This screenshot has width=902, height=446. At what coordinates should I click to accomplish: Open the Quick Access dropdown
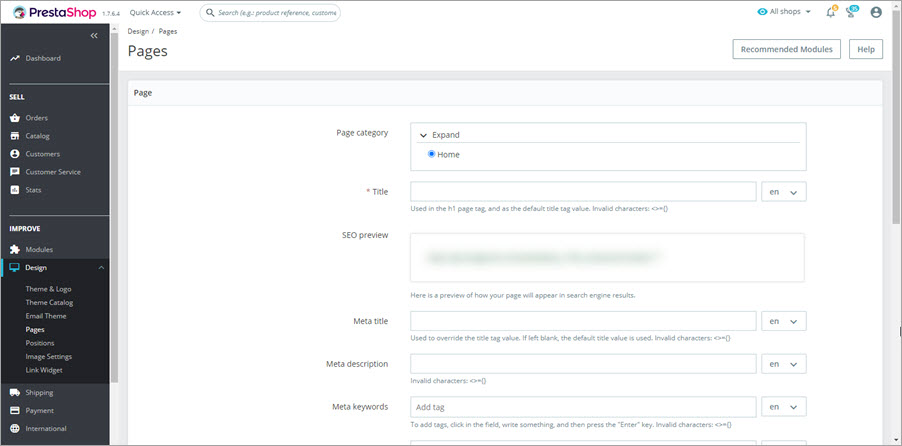[x=155, y=12]
